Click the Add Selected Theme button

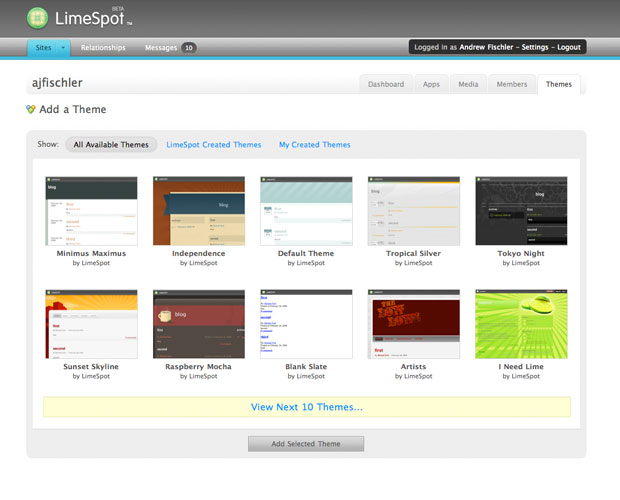[306, 444]
